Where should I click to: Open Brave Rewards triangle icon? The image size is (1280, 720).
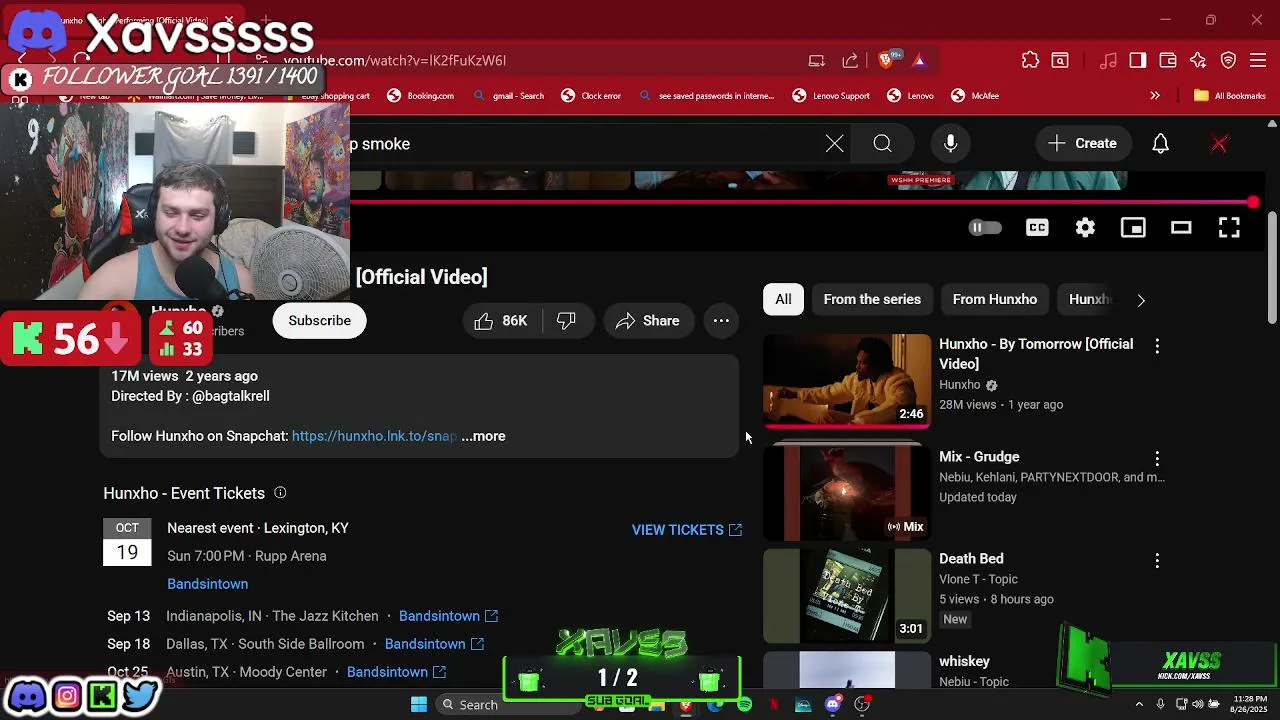pyautogui.click(x=919, y=60)
